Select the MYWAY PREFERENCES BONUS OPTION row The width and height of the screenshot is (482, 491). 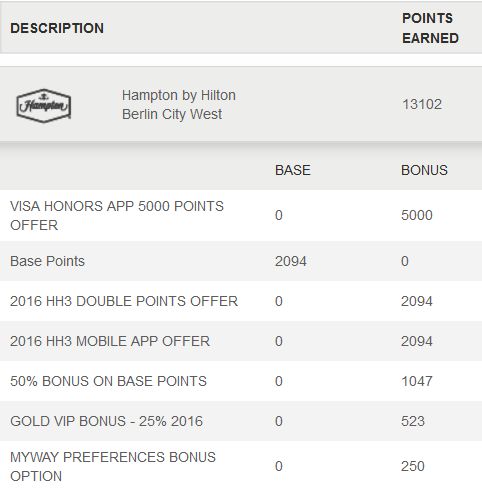coord(241,466)
